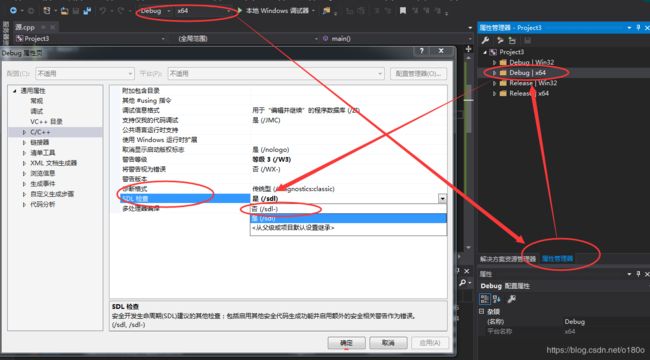Click the help question mark in dialog title

pos(422,51)
